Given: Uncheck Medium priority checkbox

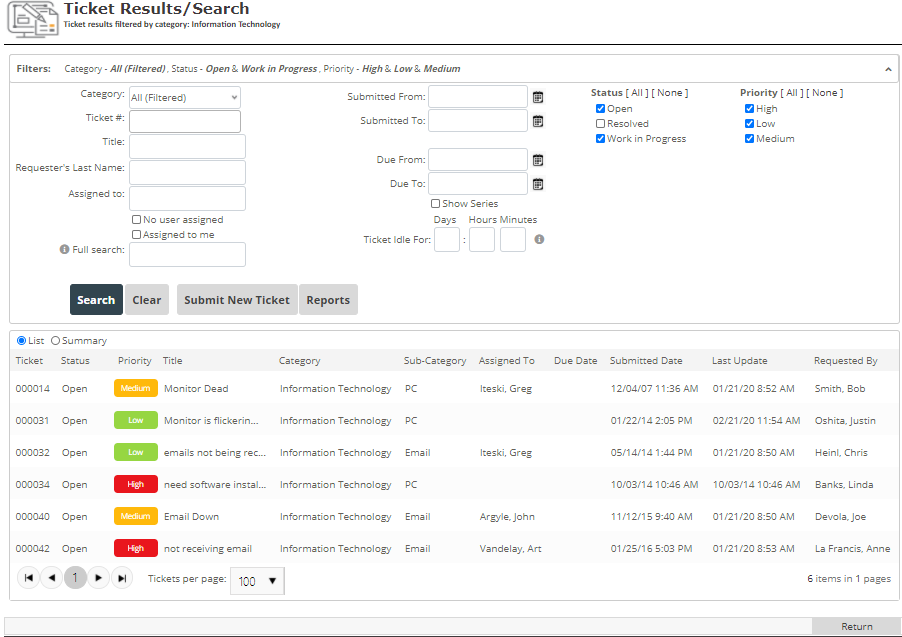Looking at the screenshot, I should pyautogui.click(x=750, y=139).
